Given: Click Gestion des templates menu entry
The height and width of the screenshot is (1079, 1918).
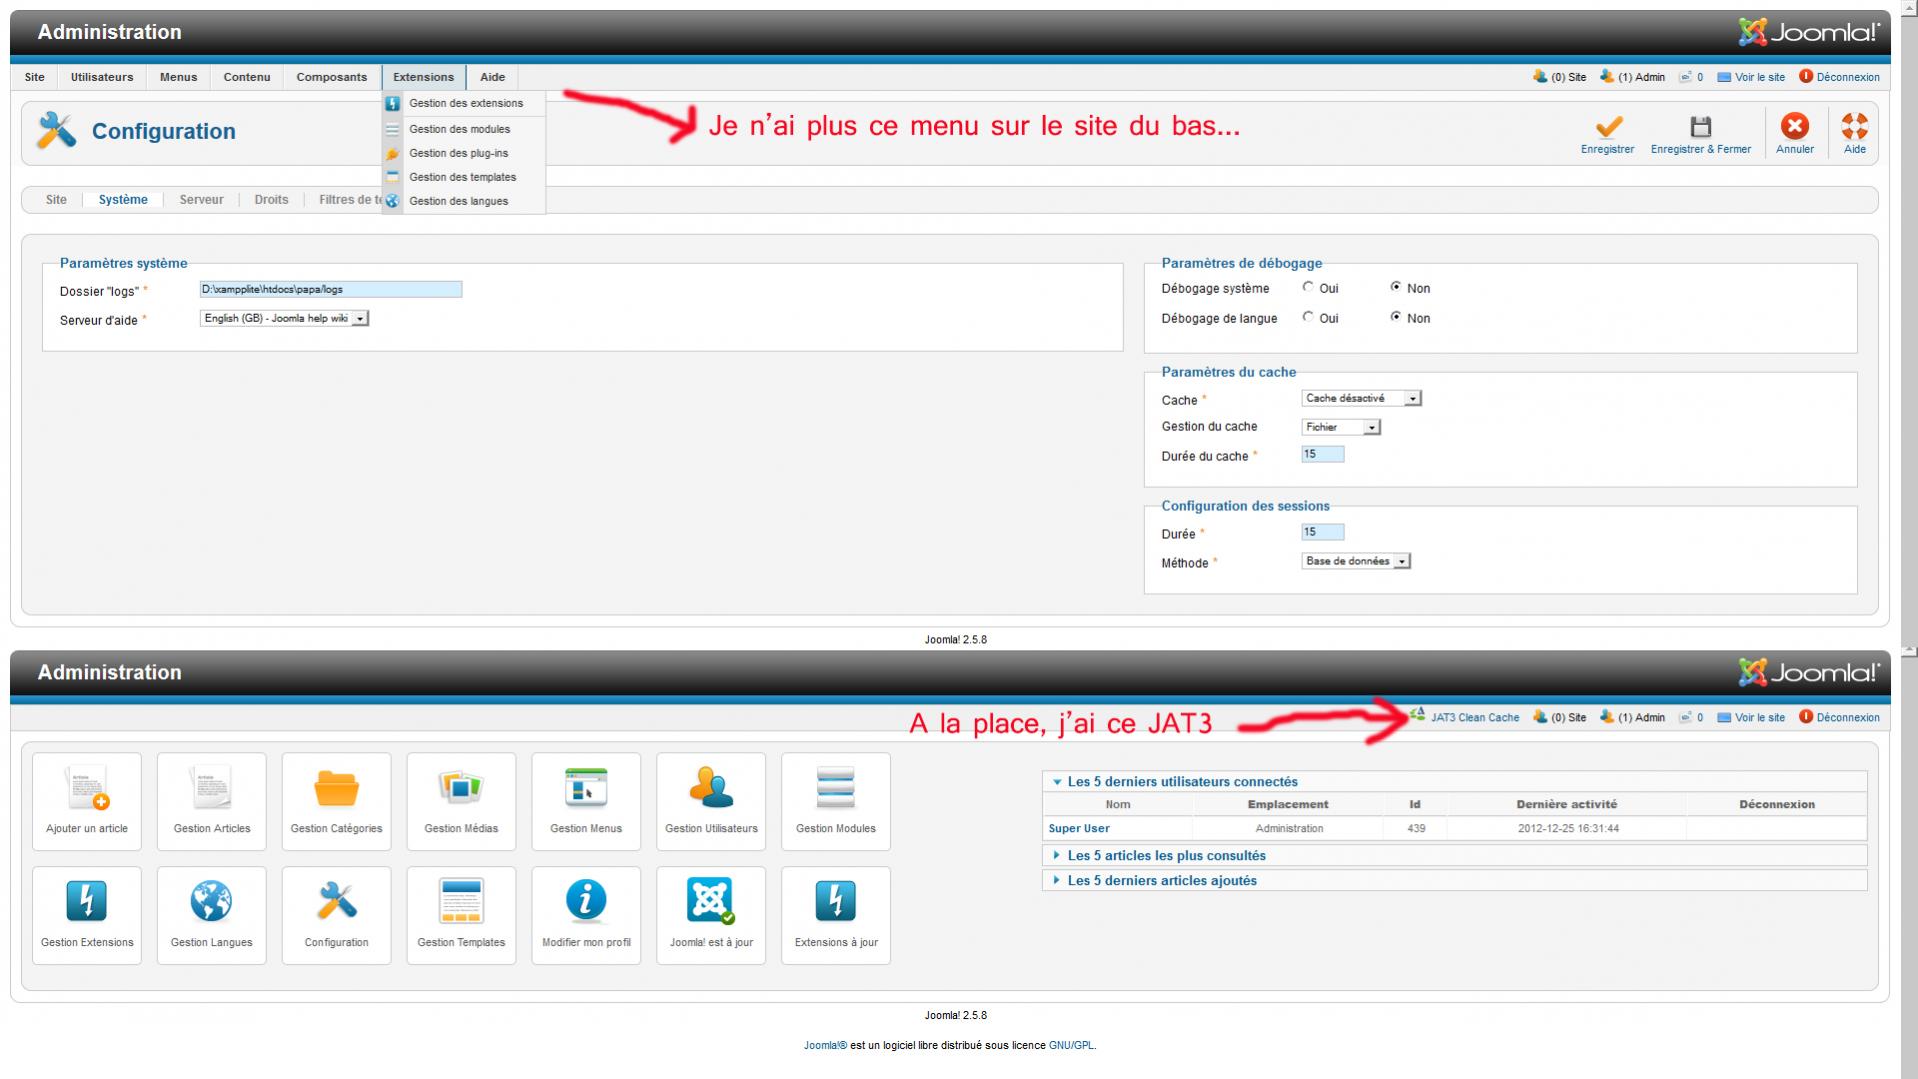Looking at the screenshot, I should click(462, 177).
